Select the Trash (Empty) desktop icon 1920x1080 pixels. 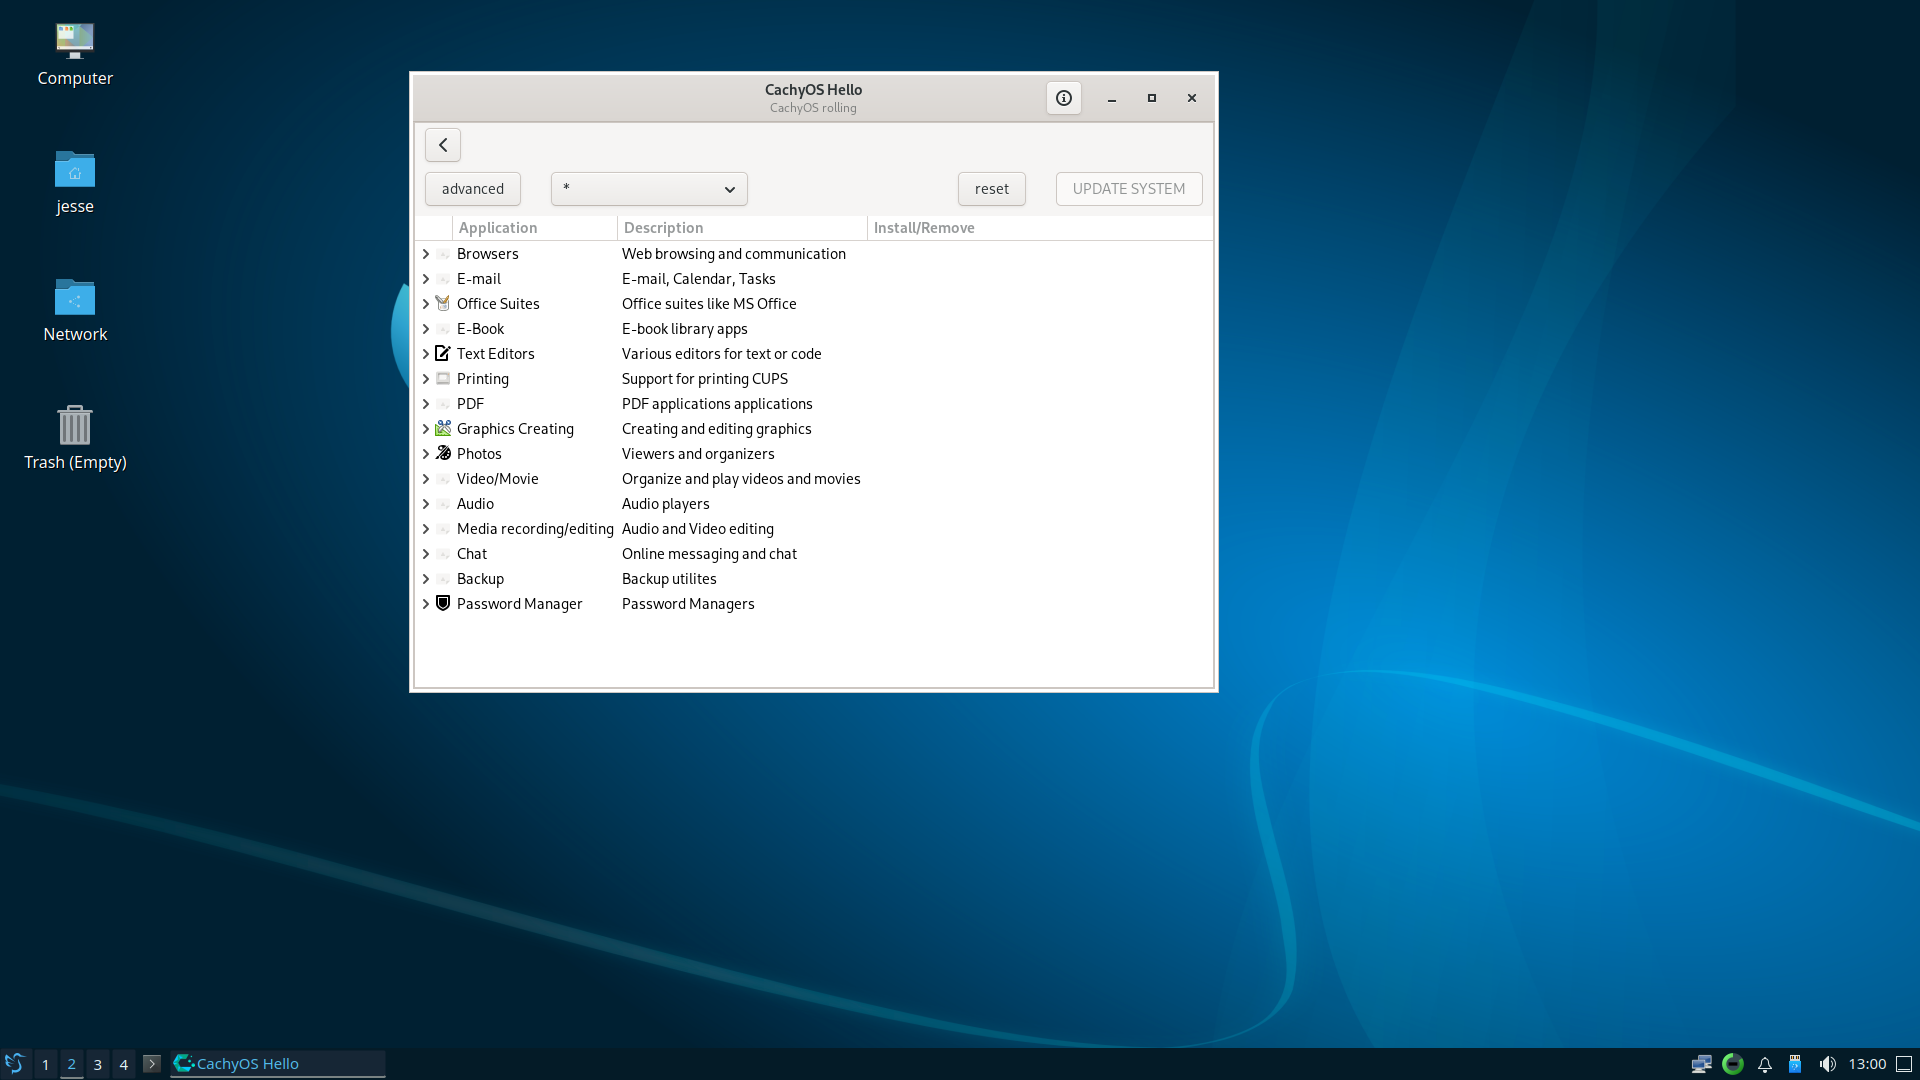point(75,425)
